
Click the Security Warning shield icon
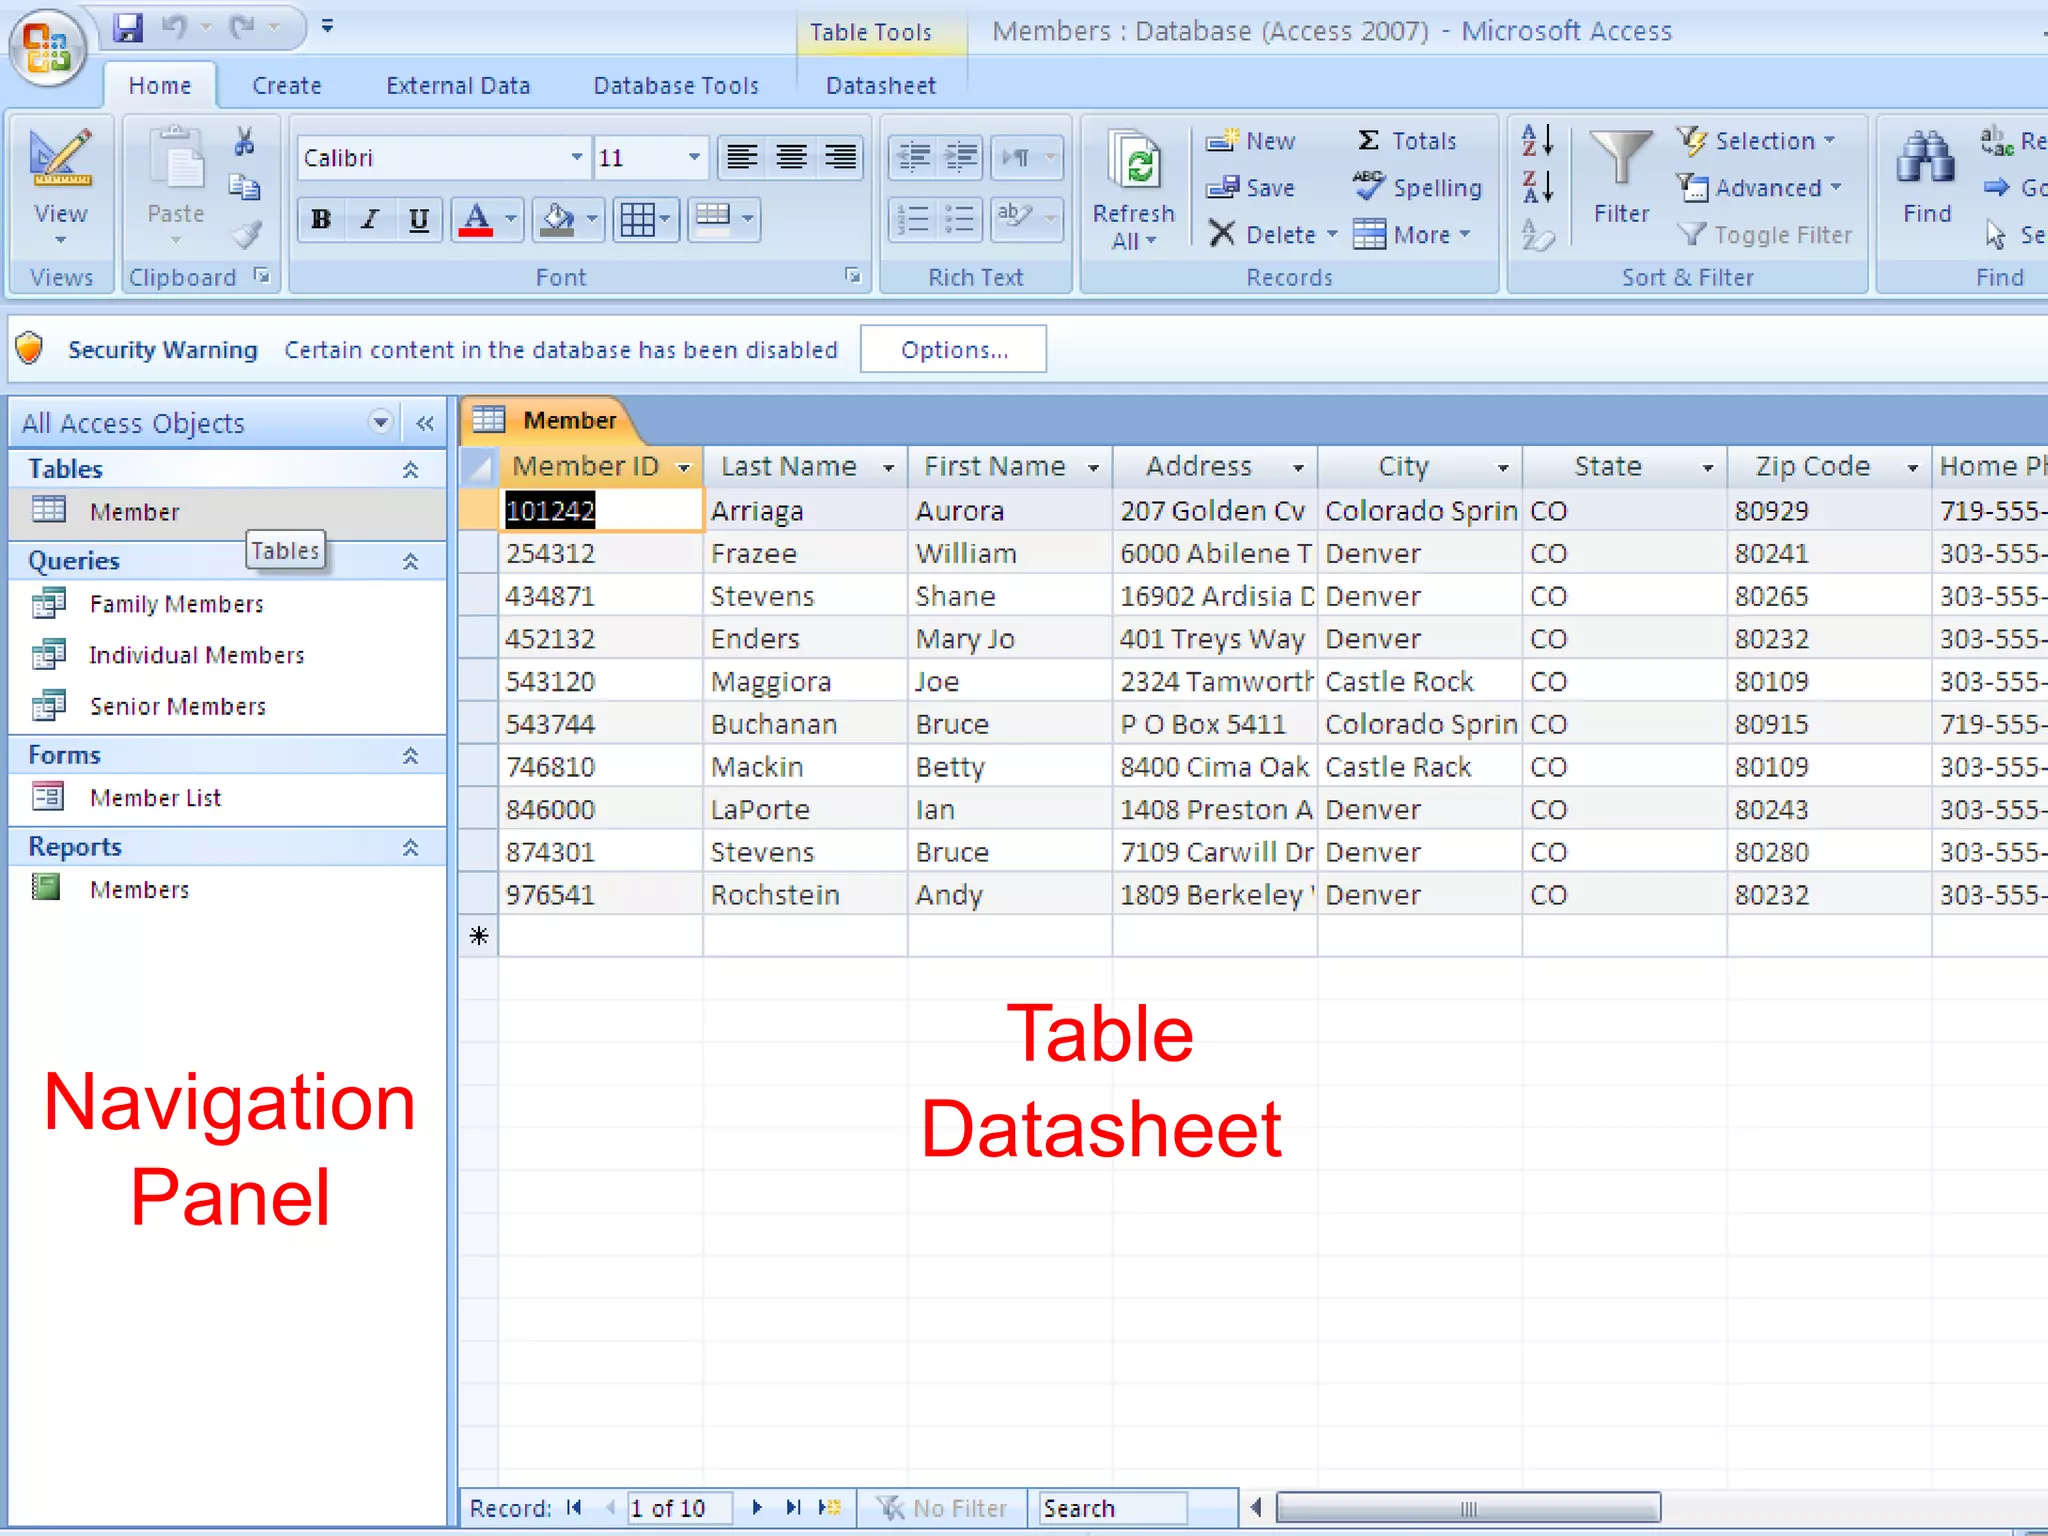(x=30, y=349)
